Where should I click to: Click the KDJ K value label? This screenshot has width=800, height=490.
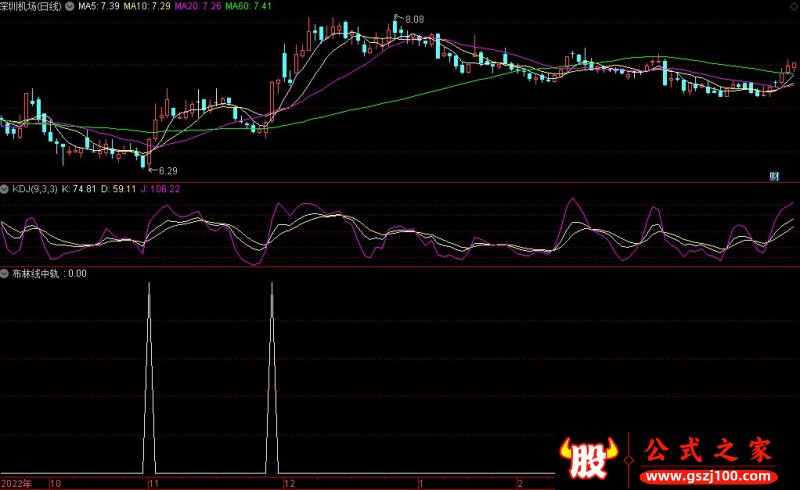pyautogui.click(x=79, y=189)
